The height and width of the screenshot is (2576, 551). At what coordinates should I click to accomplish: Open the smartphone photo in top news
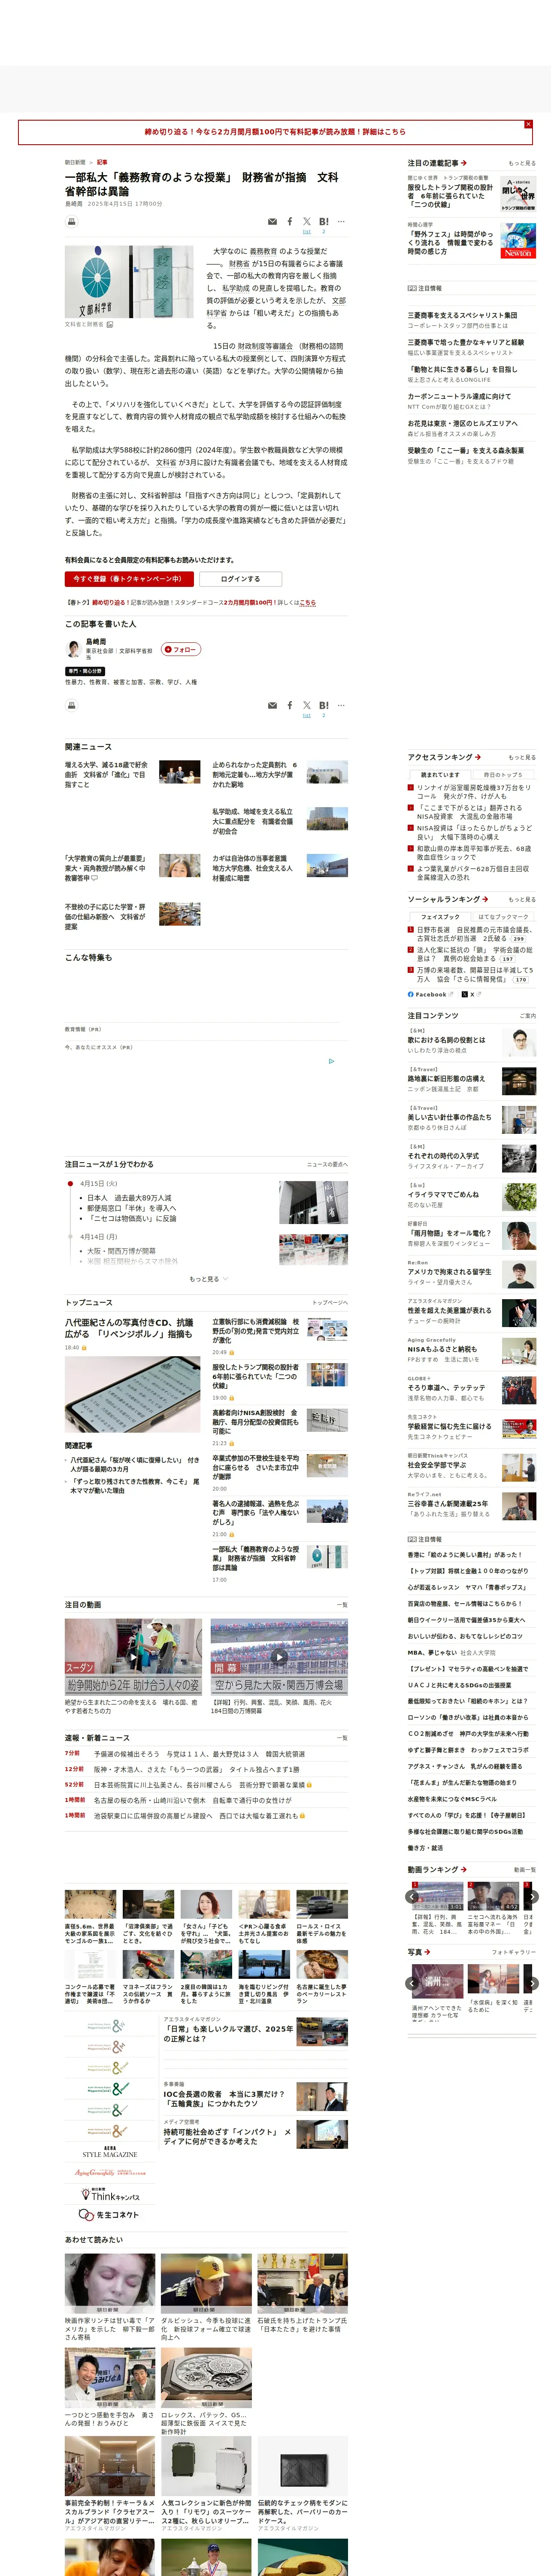click(x=133, y=1395)
